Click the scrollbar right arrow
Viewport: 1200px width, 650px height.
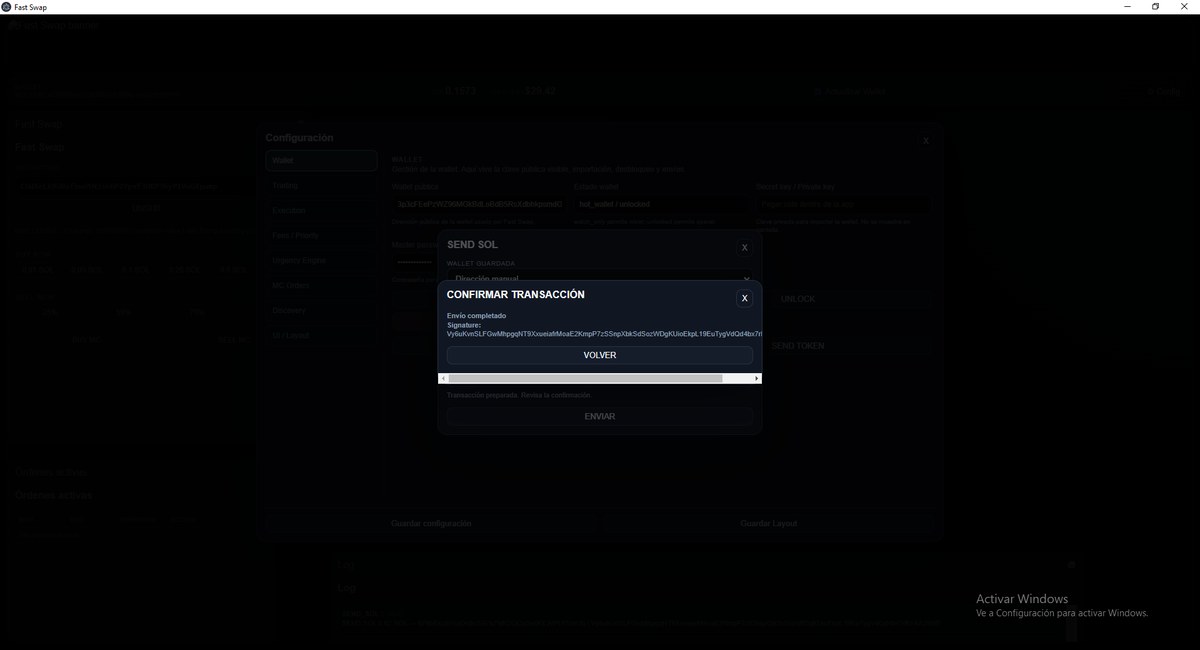[757, 378]
